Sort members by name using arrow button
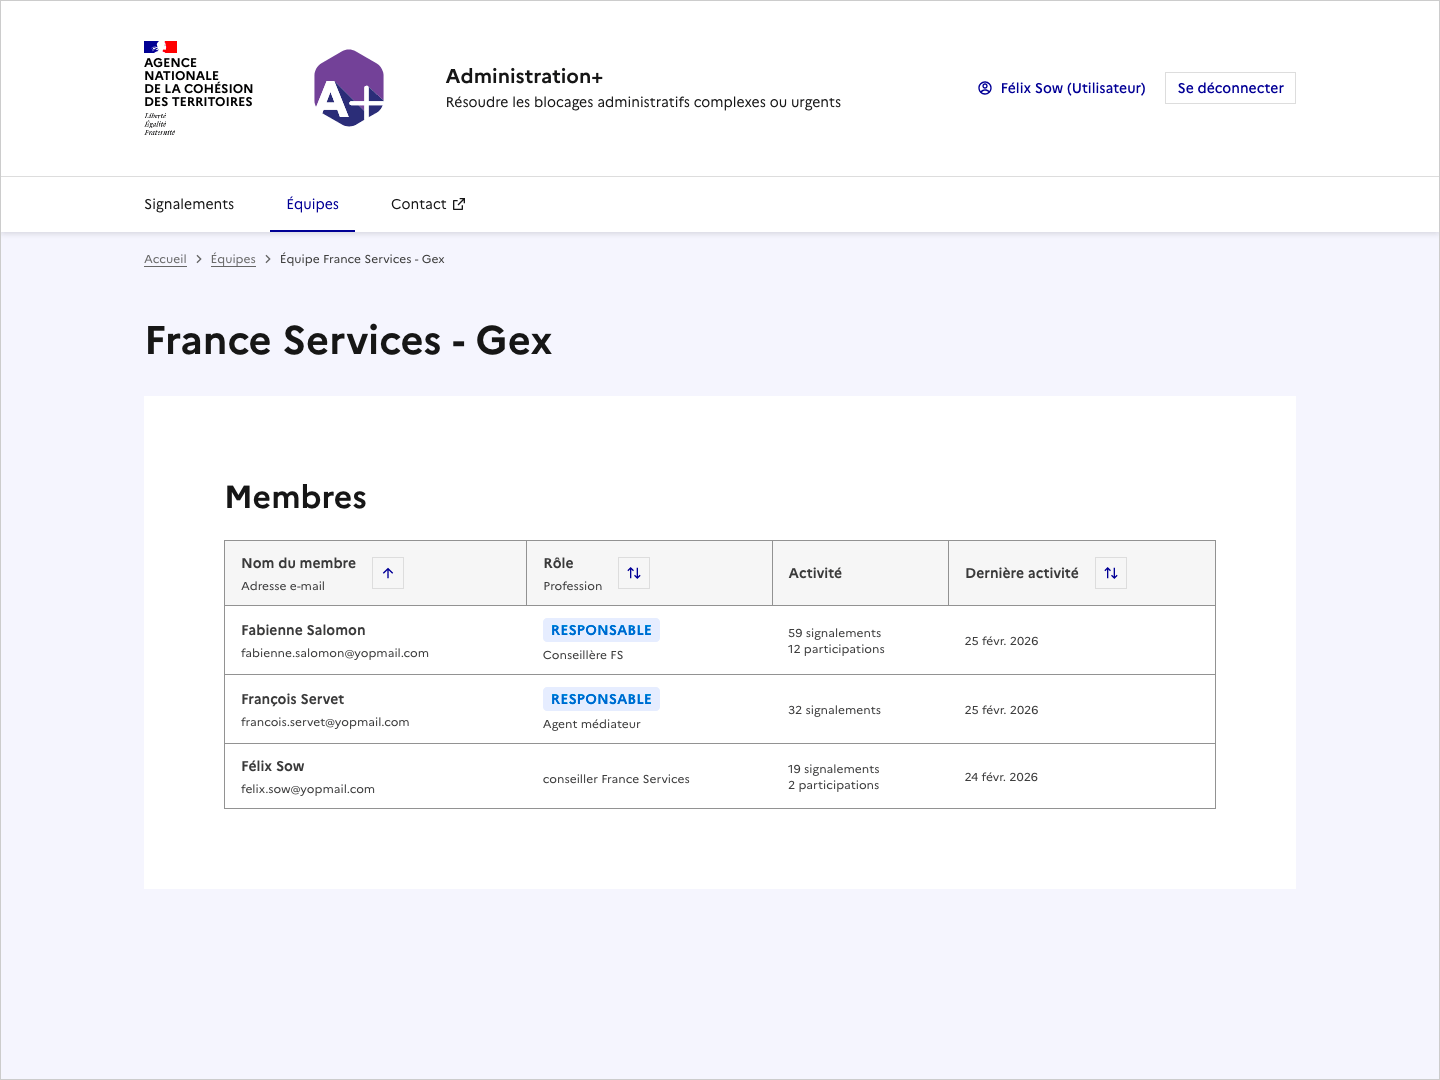 [x=388, y=573]
